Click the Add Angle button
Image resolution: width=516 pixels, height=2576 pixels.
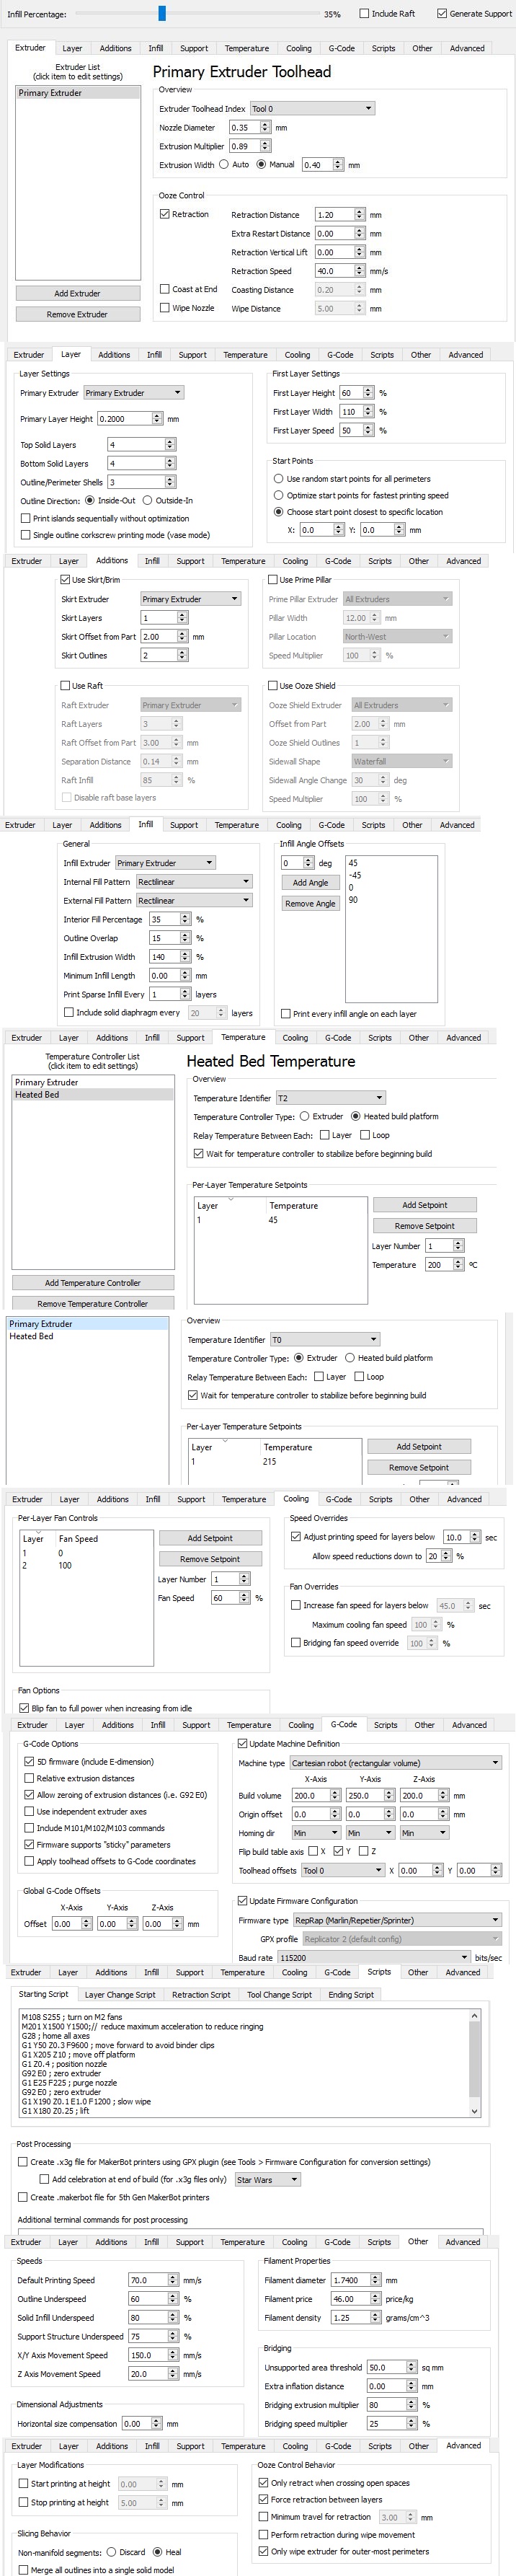coord(310,883)
